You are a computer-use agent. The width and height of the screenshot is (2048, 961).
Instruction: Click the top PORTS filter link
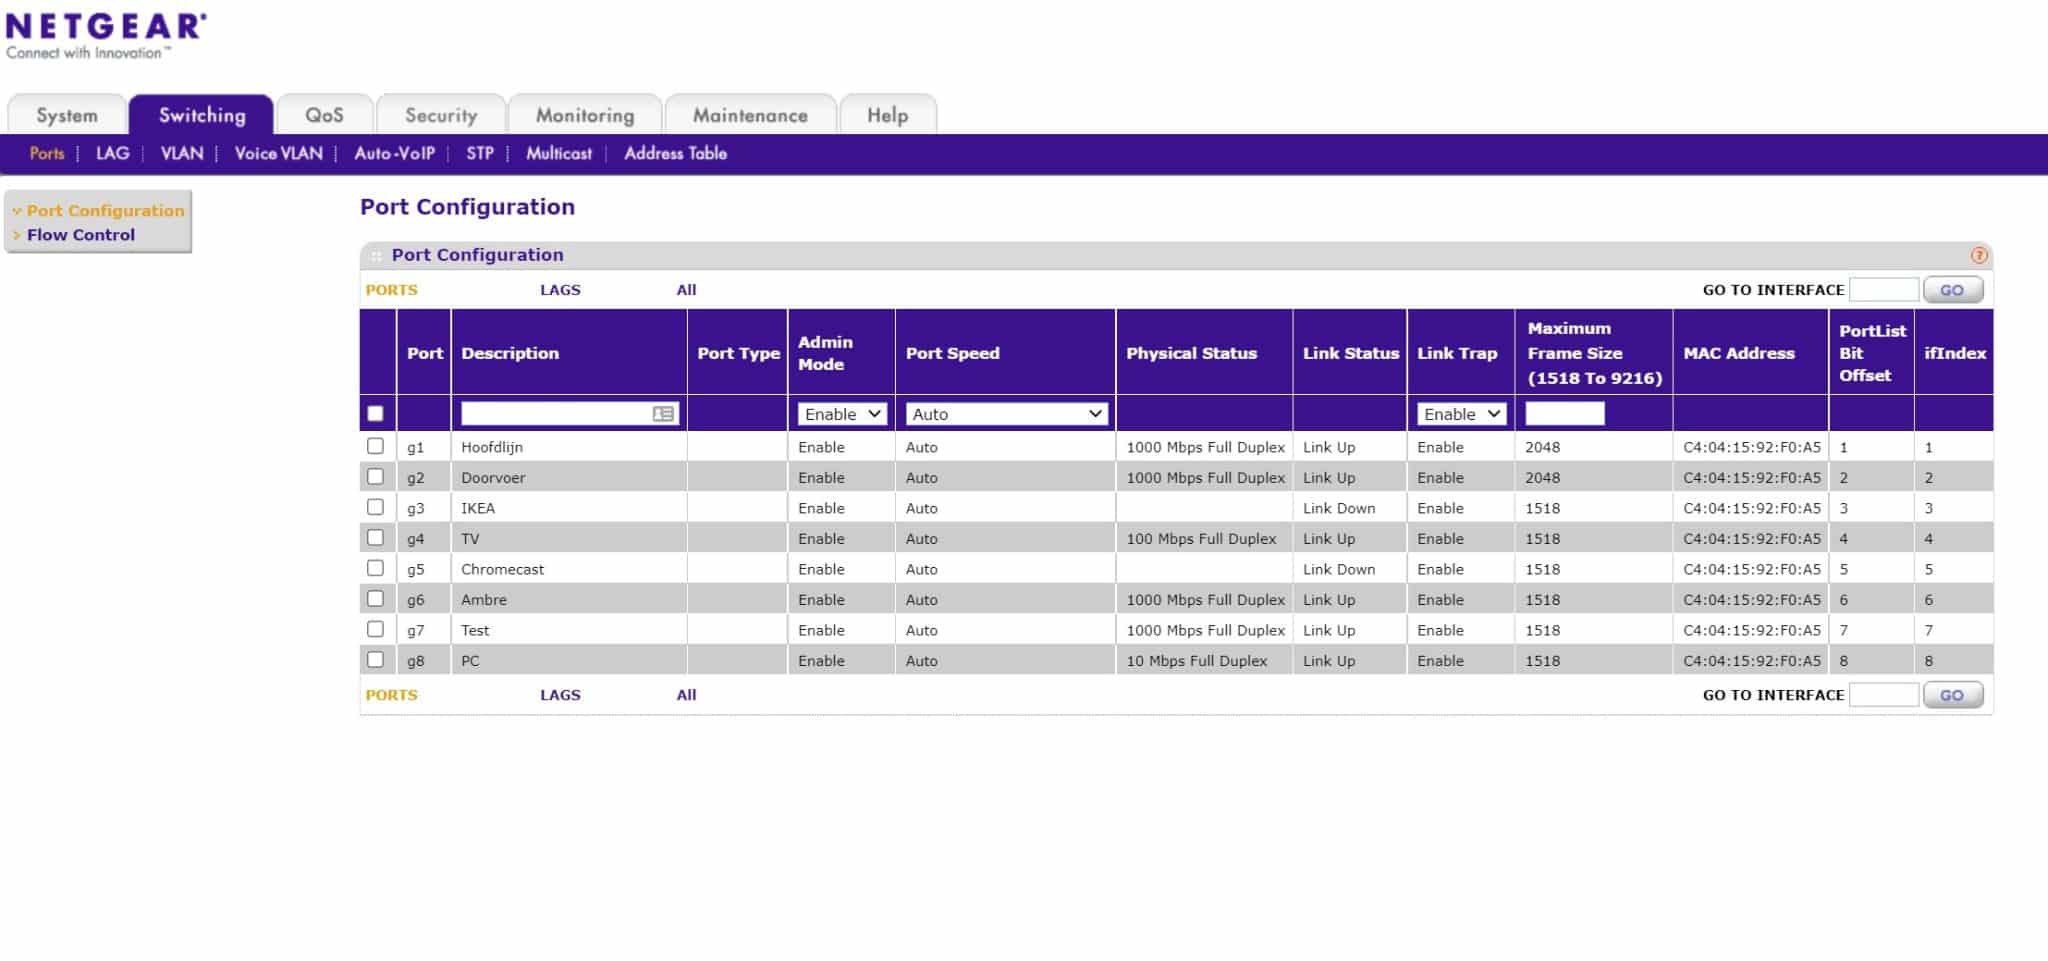391,290
